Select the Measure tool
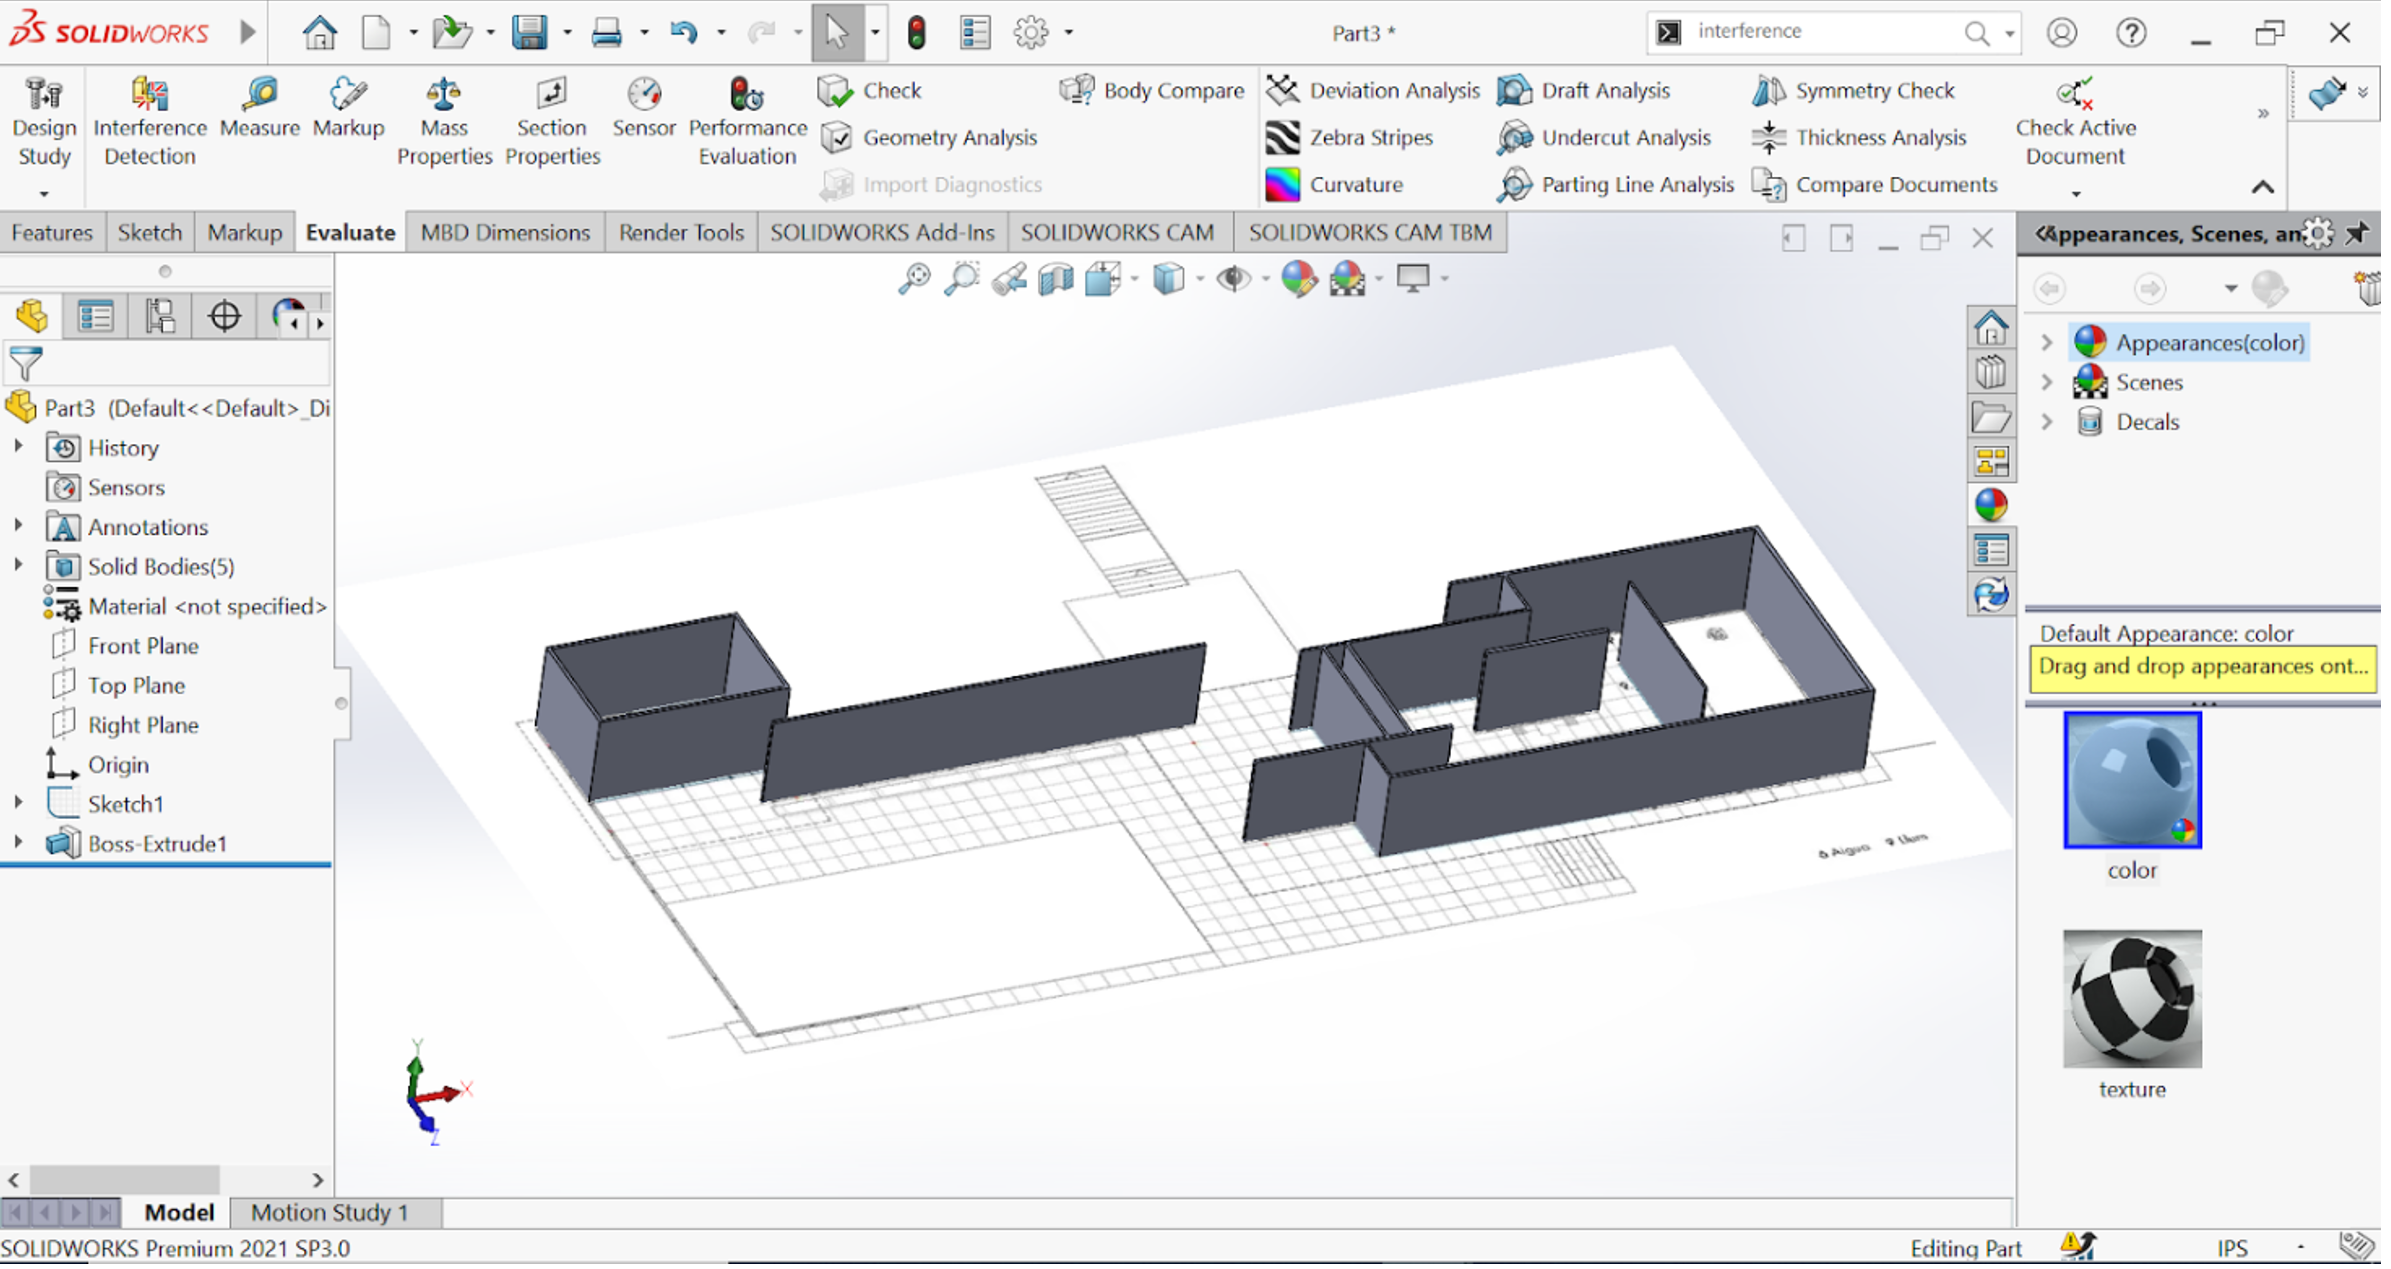The image size is (2391, 1269). pos(259,108)
